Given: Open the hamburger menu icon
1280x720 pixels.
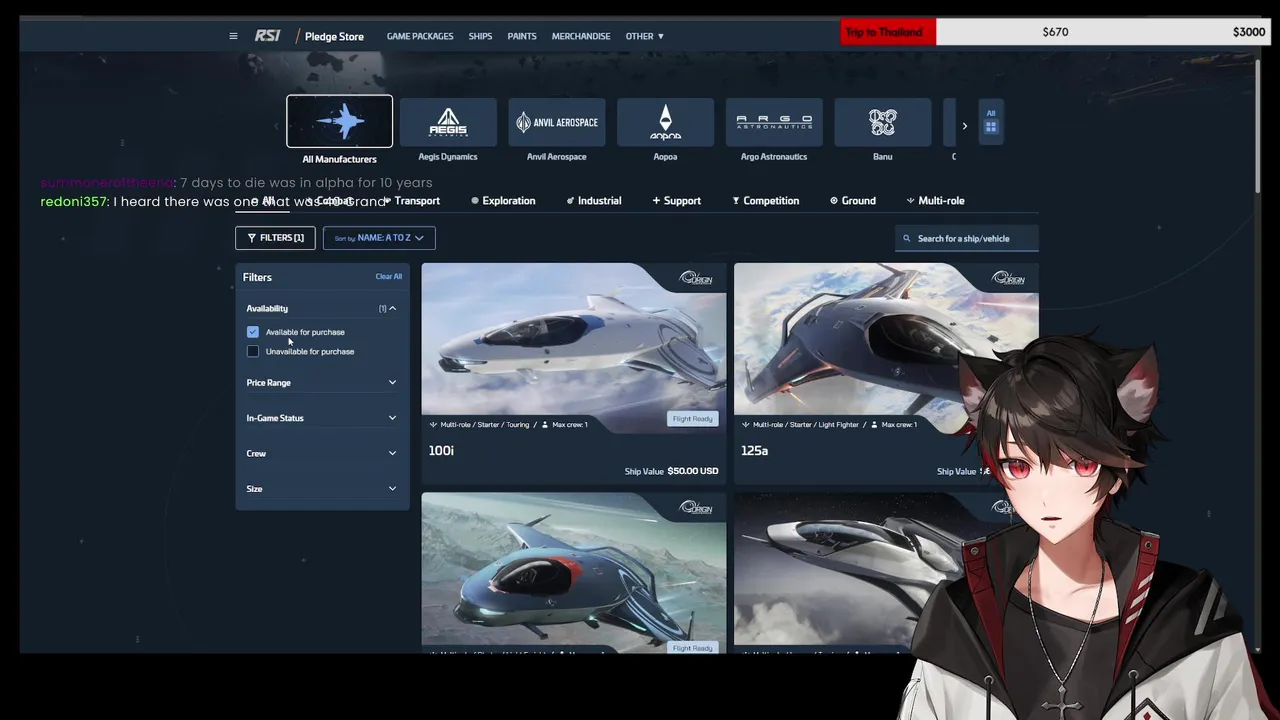Looking at the screenshot, I should tap(233, 36).
